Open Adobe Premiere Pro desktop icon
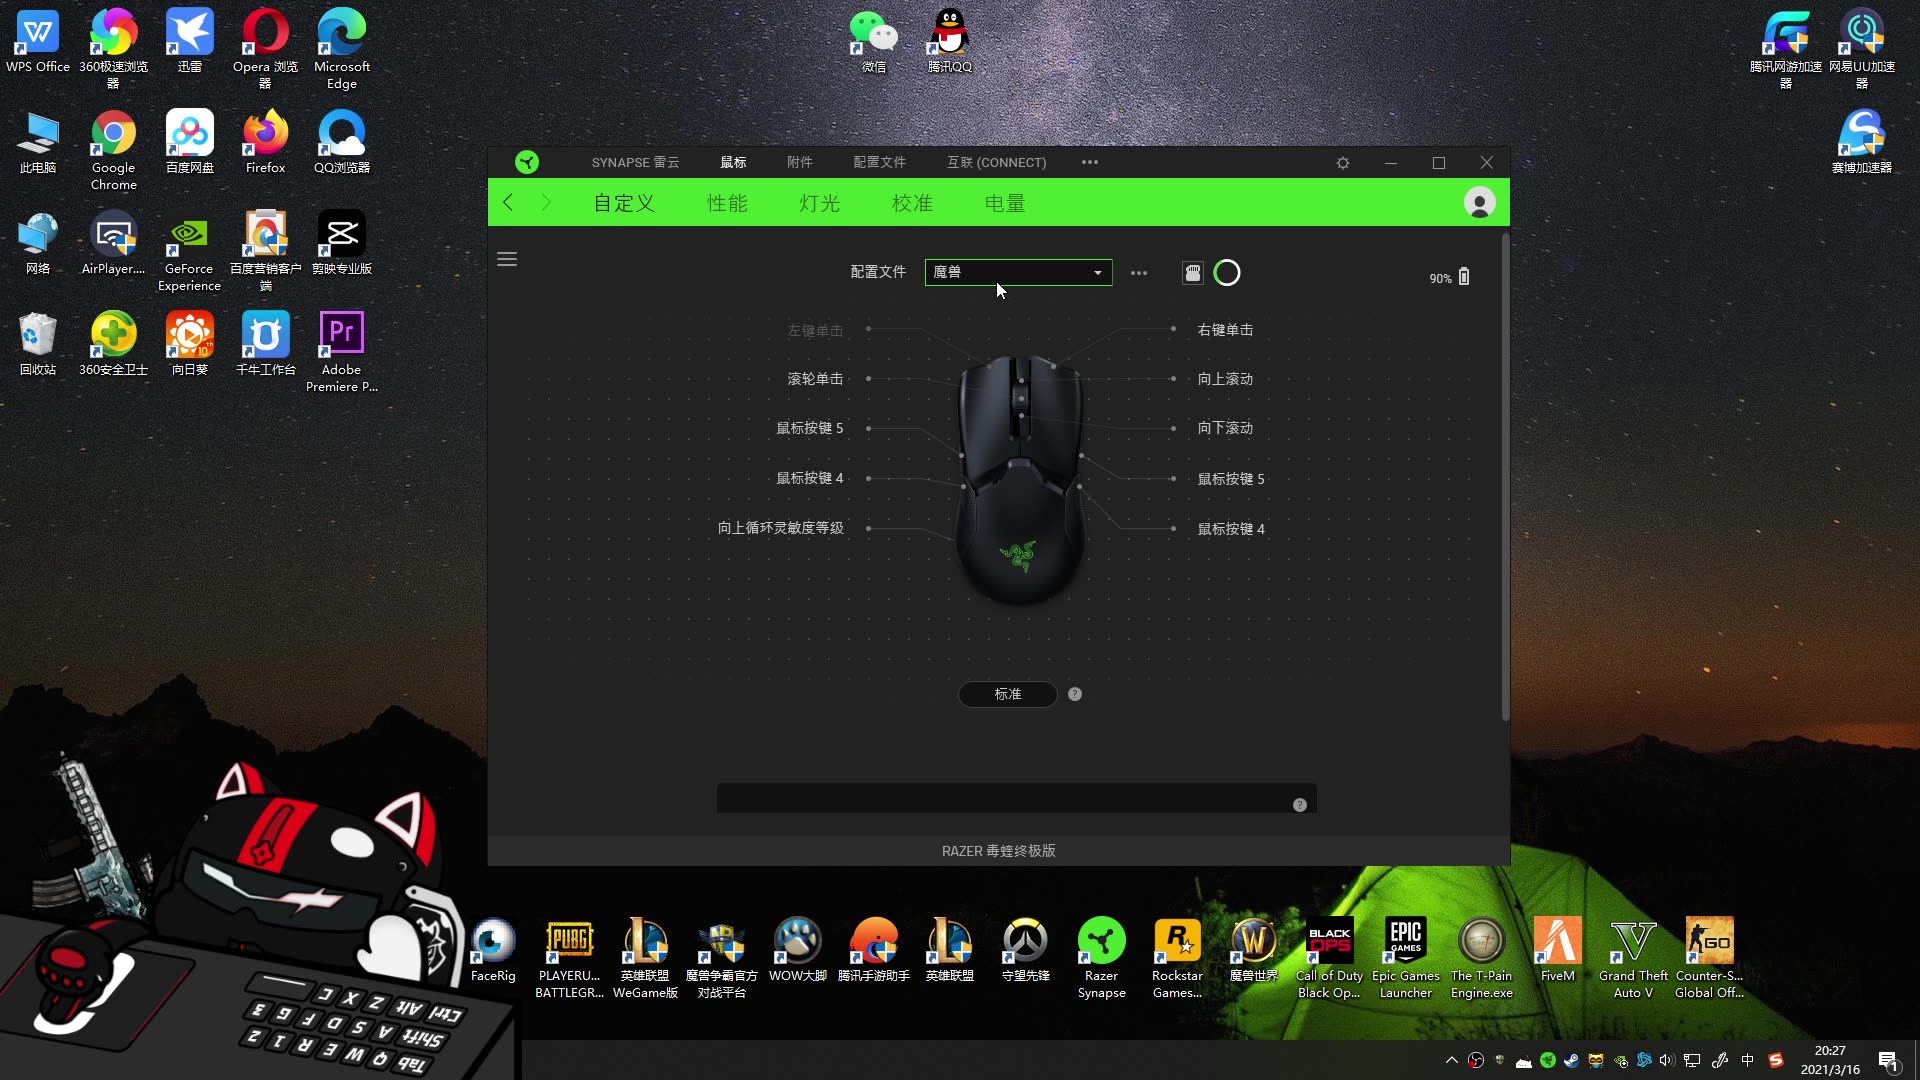The height and width of the screenshot is (1080, 1920). point(342,352)
